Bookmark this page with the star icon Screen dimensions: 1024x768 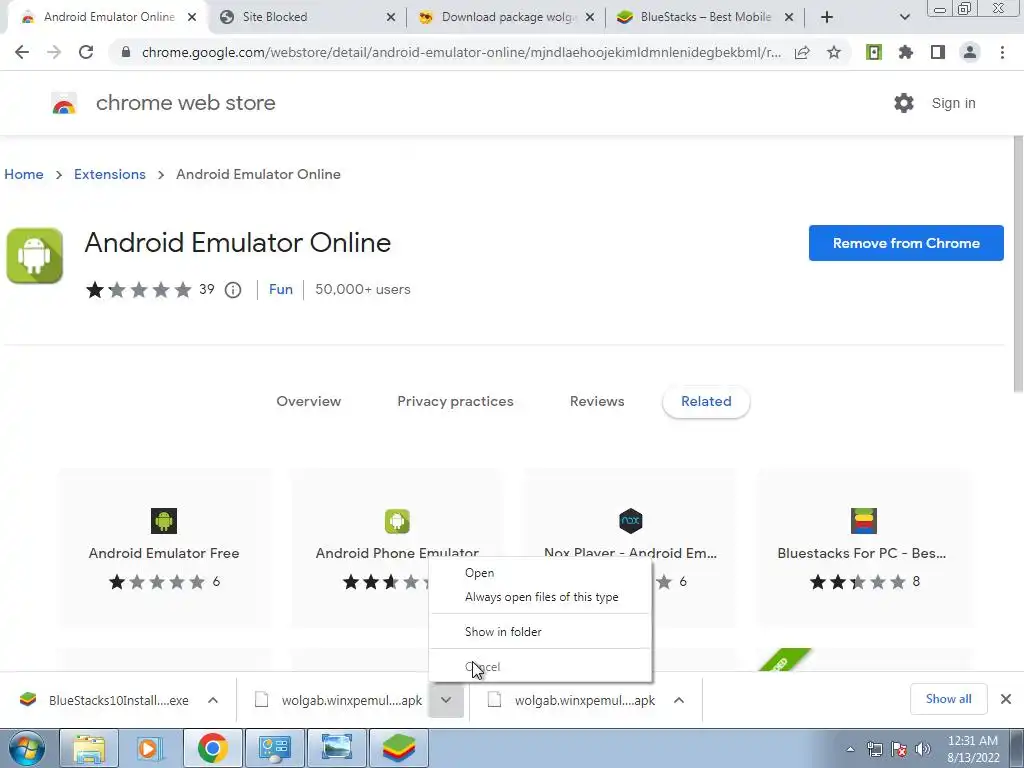(x=834, y=52)
